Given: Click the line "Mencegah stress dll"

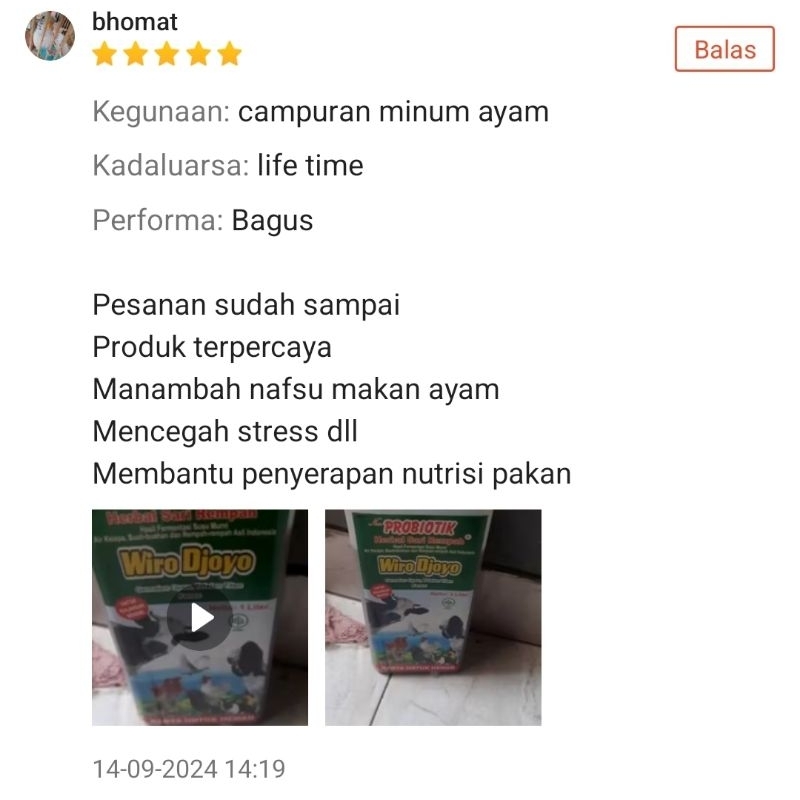Looking at the screenshot, I should click(x=225, y=432).
